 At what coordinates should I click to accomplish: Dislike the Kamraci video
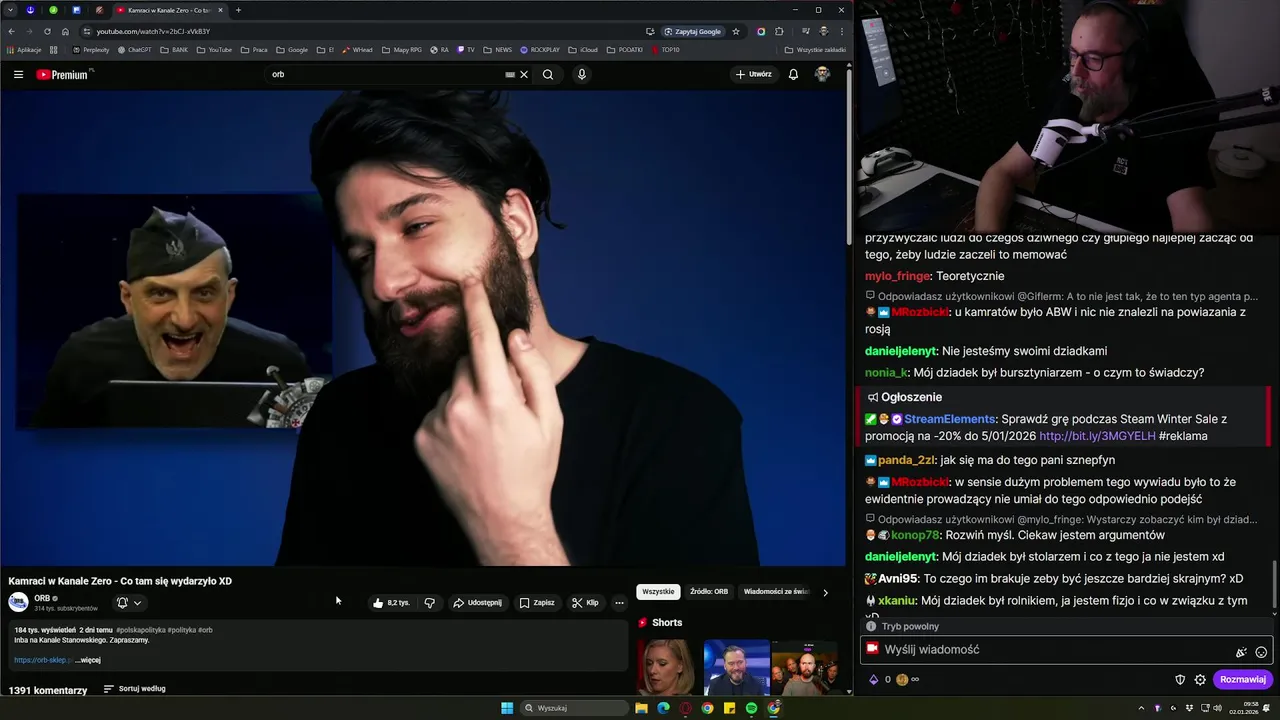[429, 603]
